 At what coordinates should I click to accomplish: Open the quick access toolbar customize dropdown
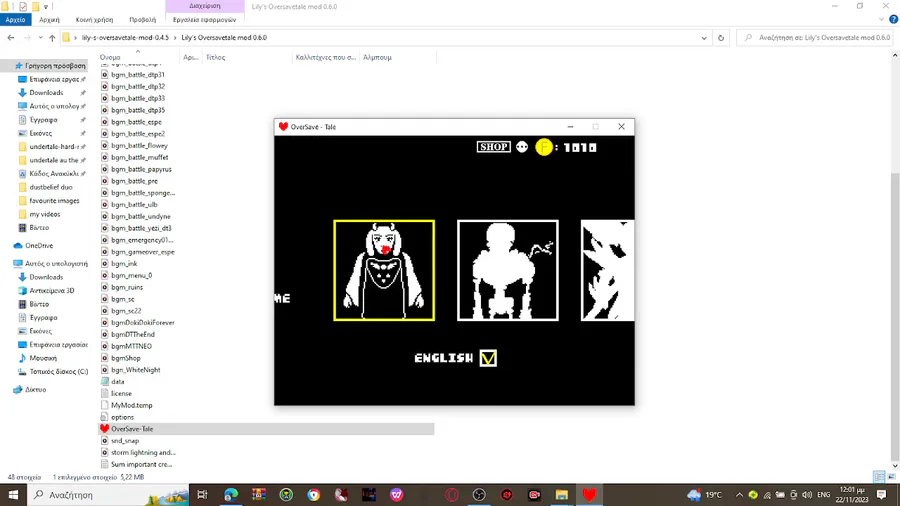point(46,6)
